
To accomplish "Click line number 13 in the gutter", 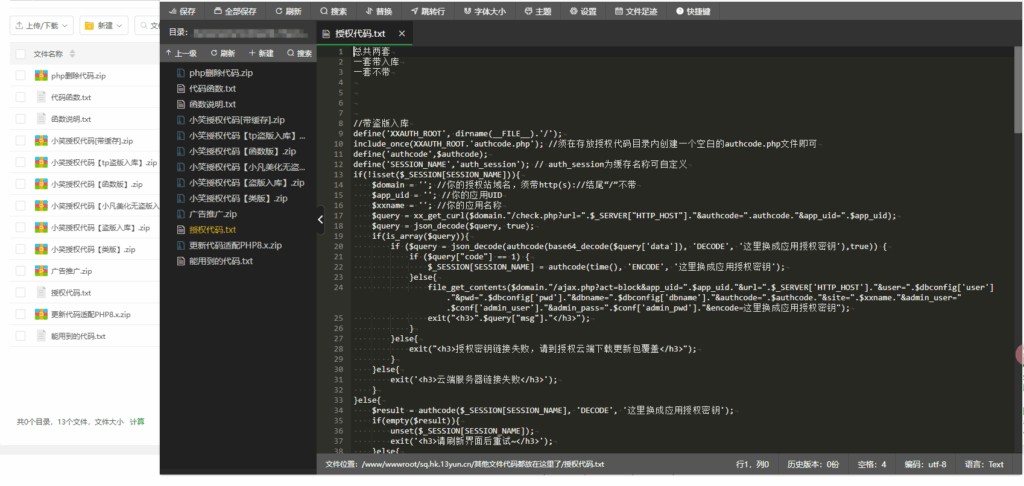I will coord(338,174).
